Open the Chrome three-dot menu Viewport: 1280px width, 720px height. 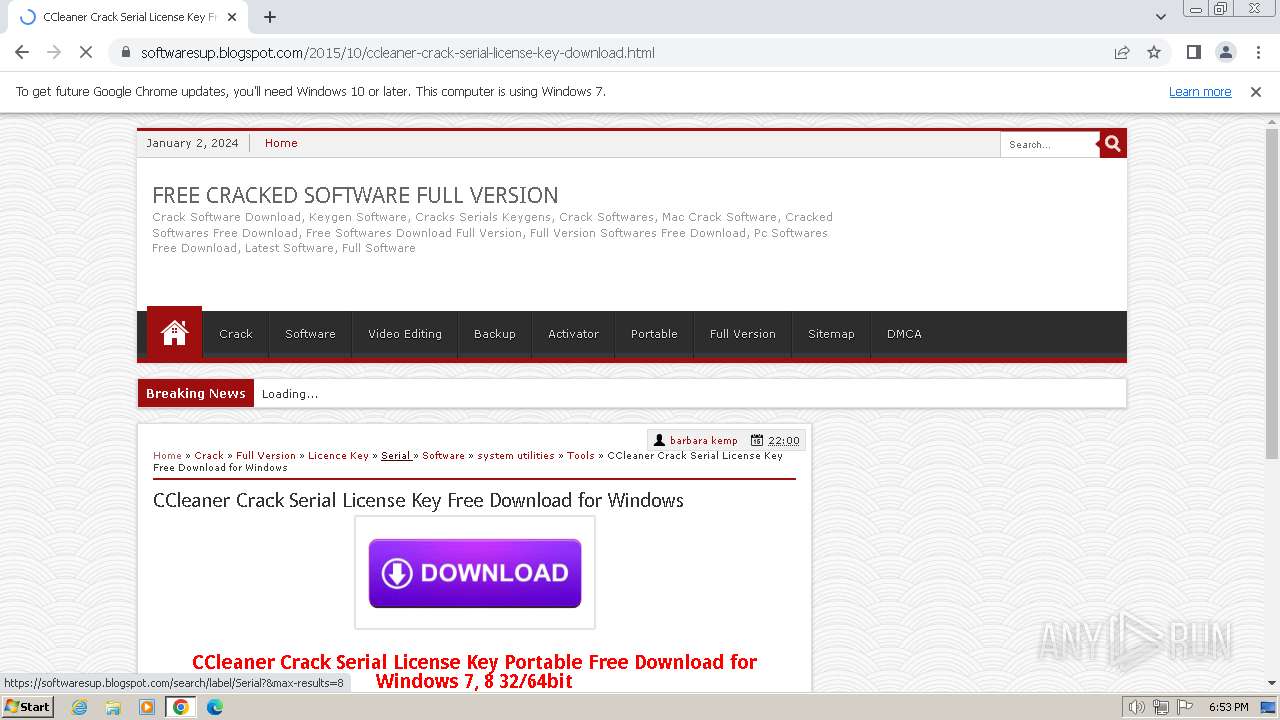click(1258, 52)
